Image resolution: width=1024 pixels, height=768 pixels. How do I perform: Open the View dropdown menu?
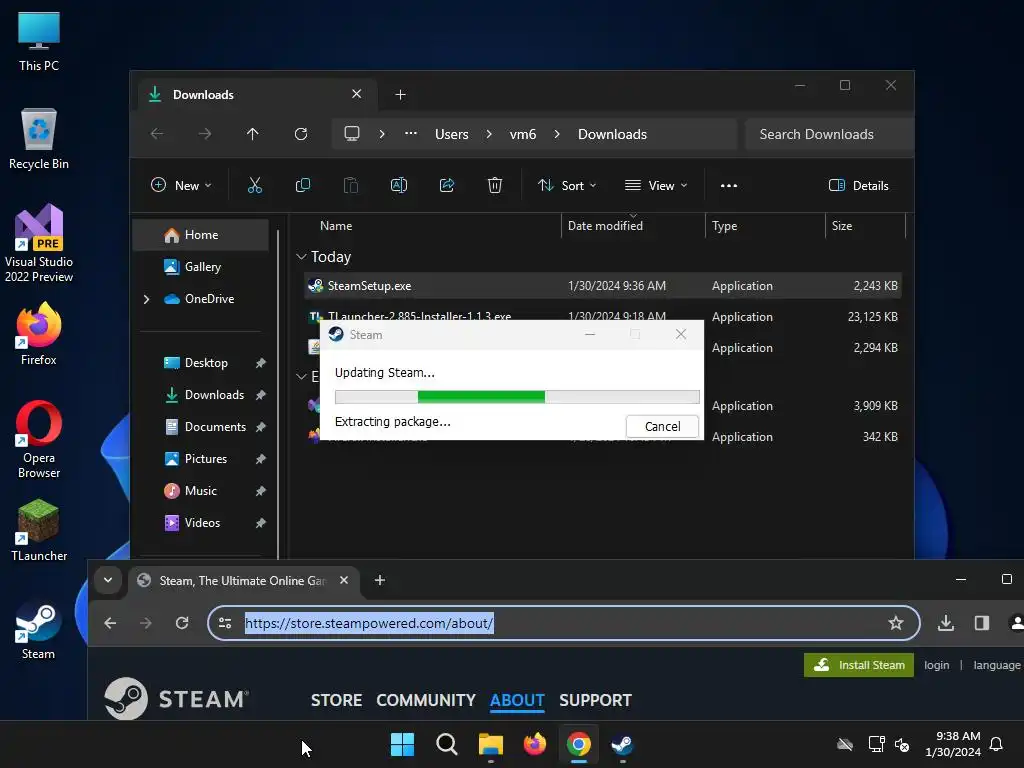tap(656, 185)
